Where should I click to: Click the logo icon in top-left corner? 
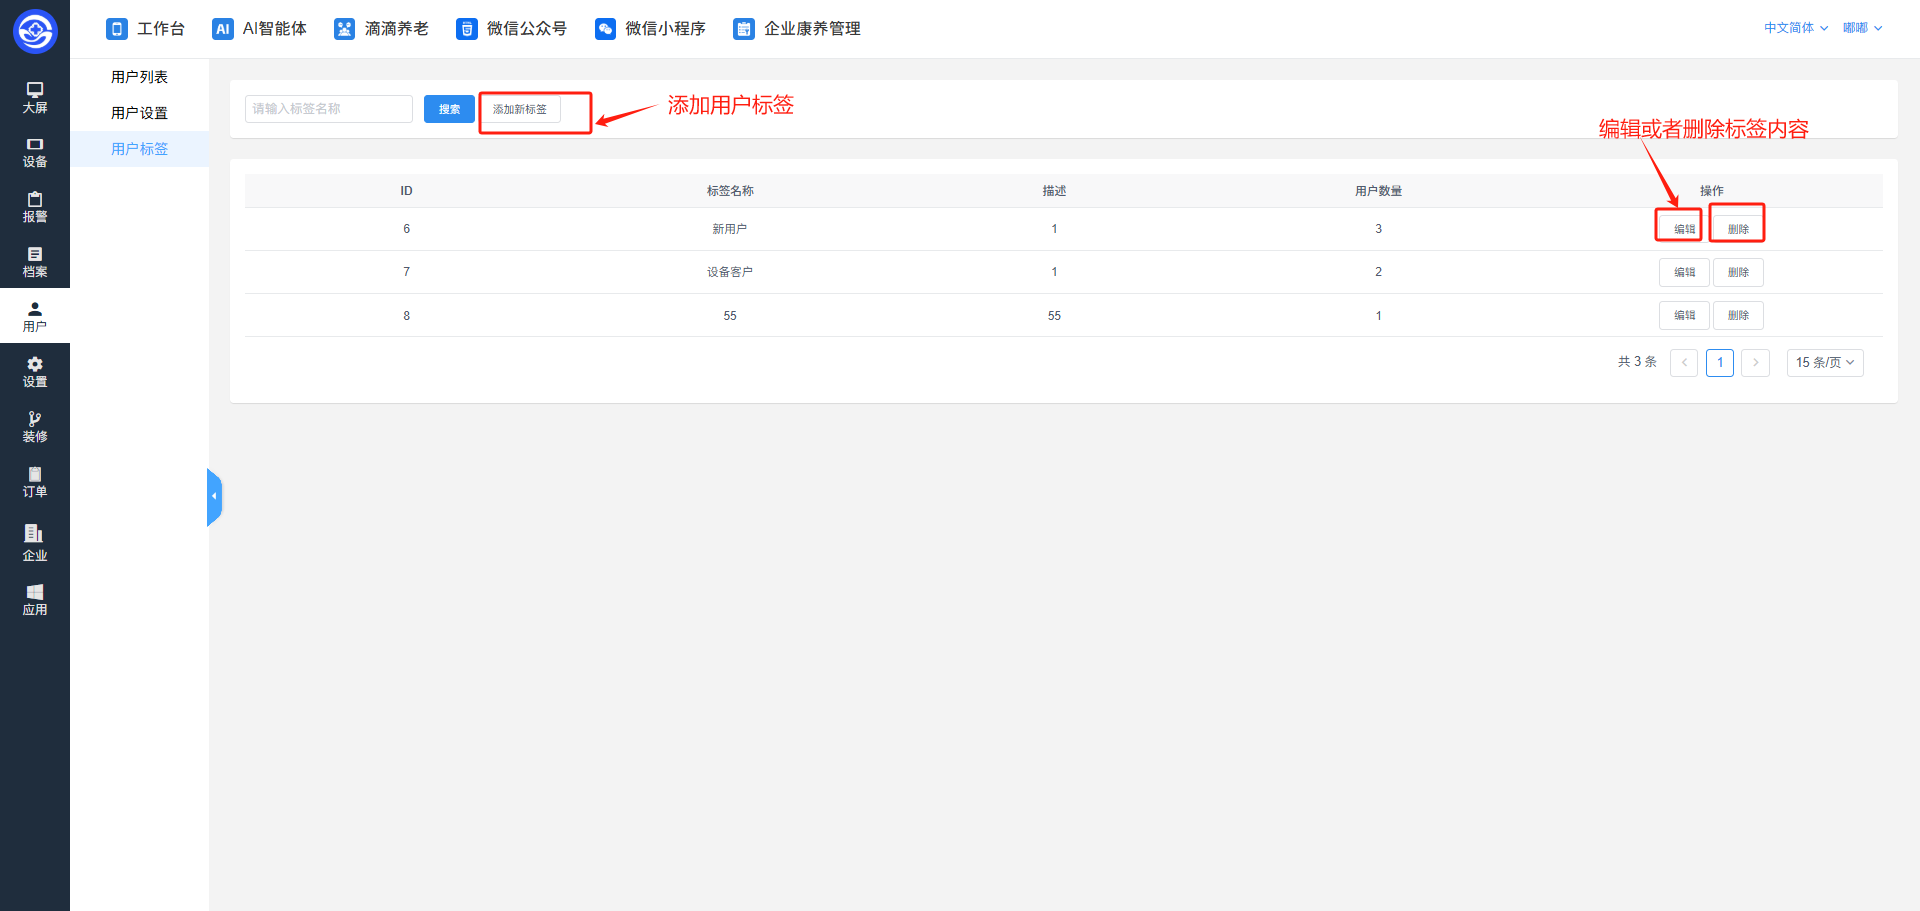(35, 31)
